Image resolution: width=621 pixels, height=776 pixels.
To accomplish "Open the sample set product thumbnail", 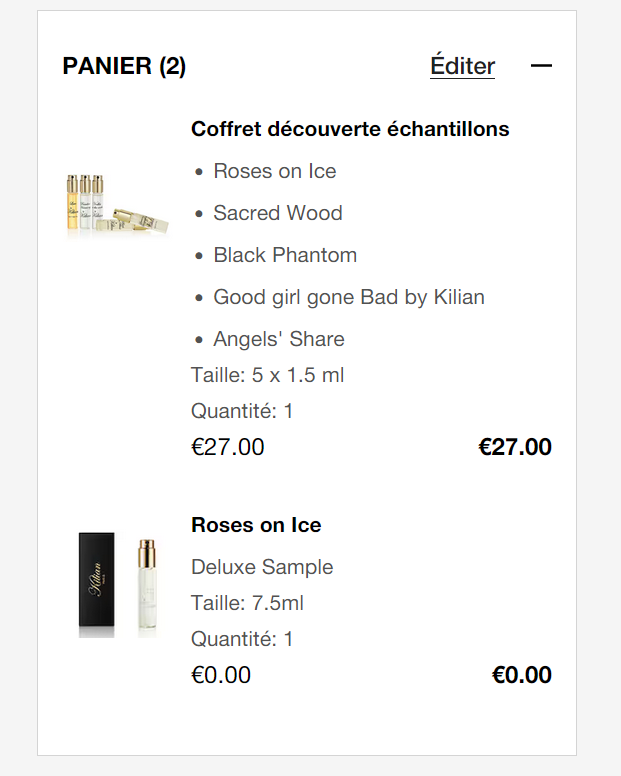I will [x=117, y=205].
